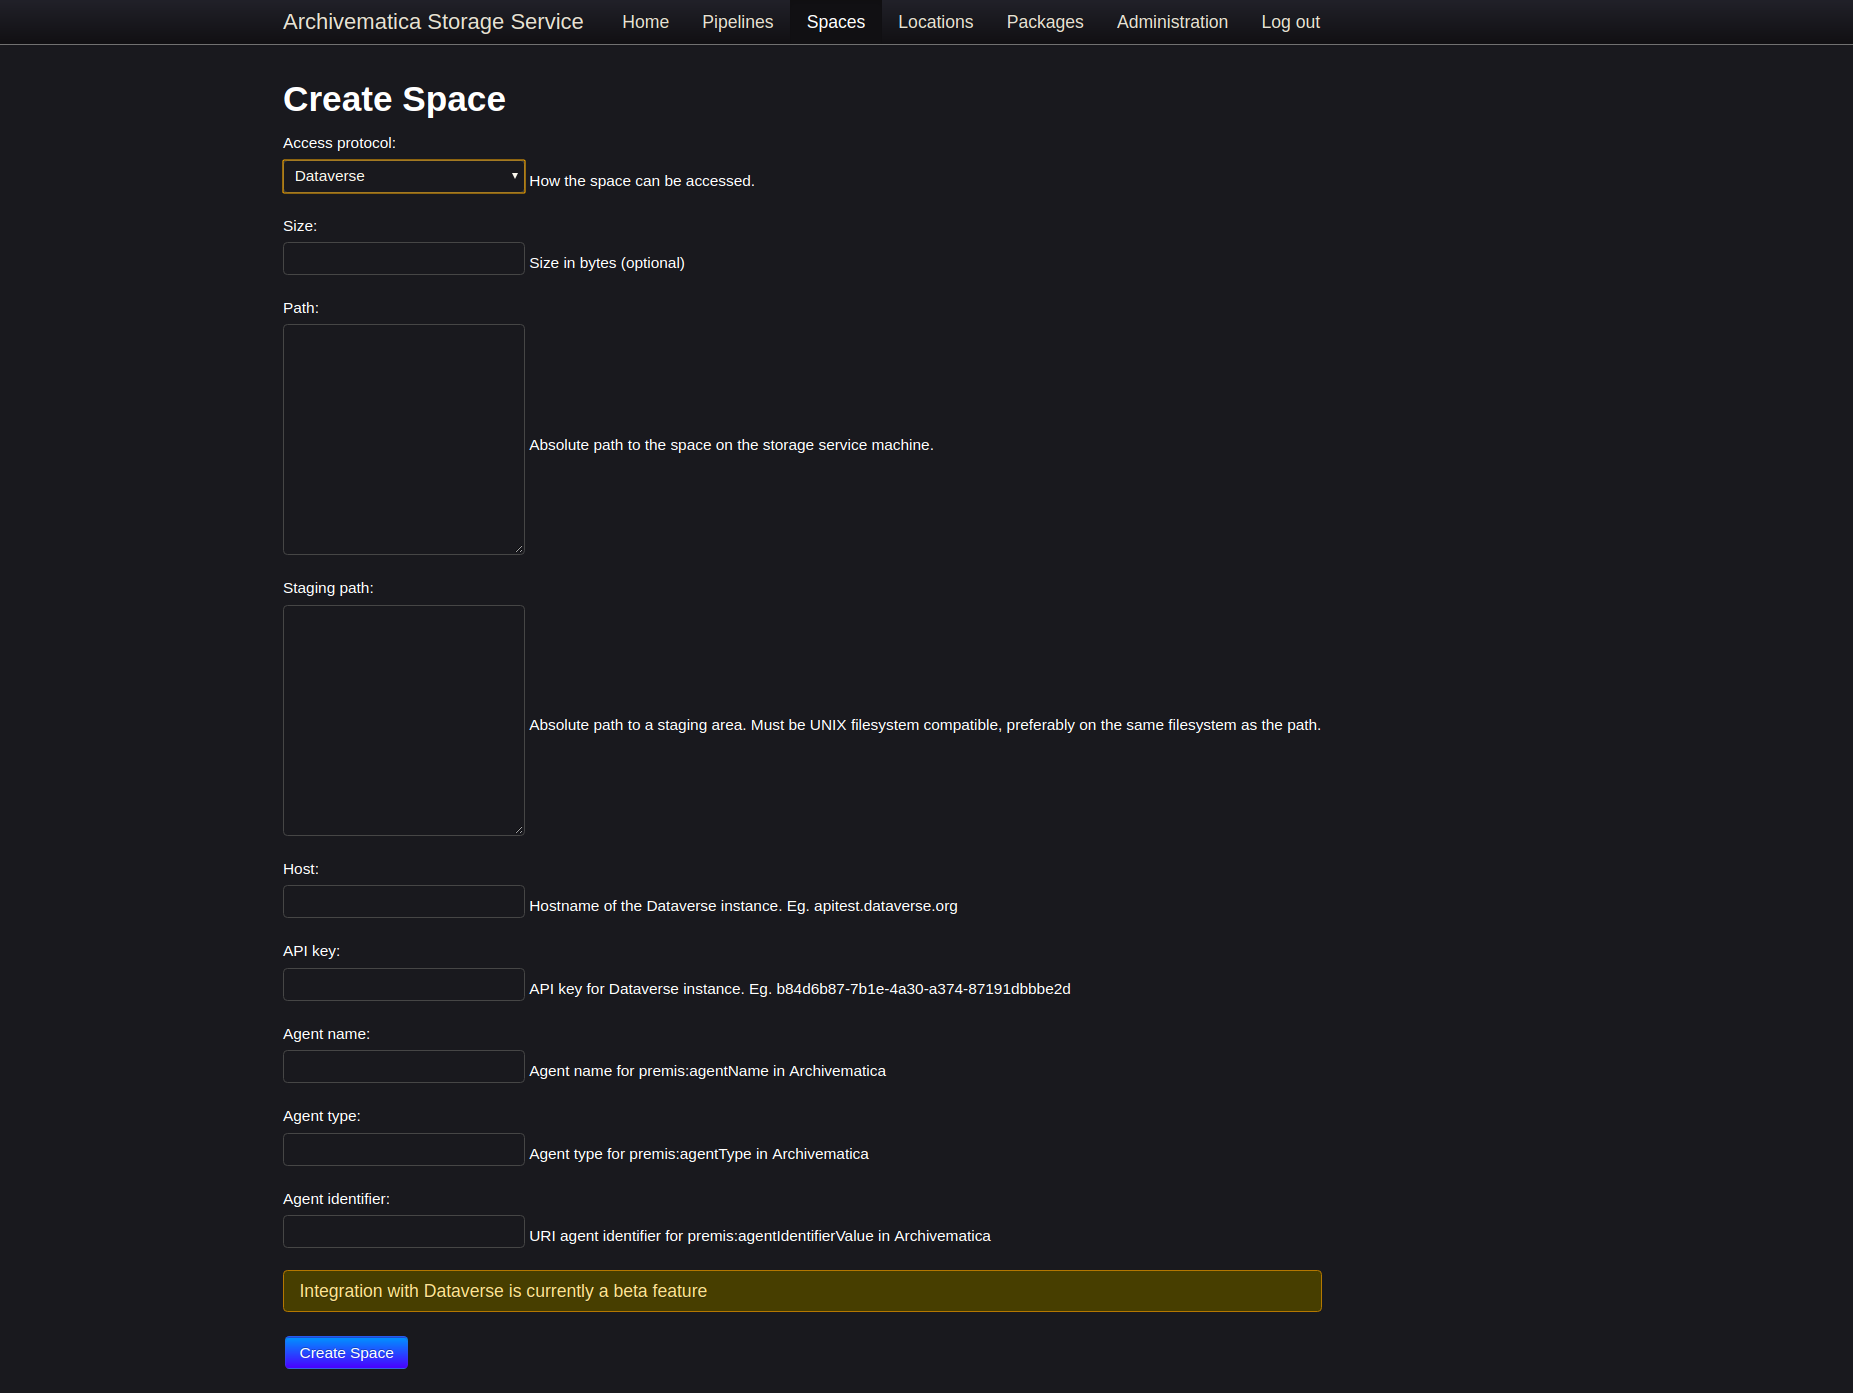Select the Host input field

click(403, 901)
